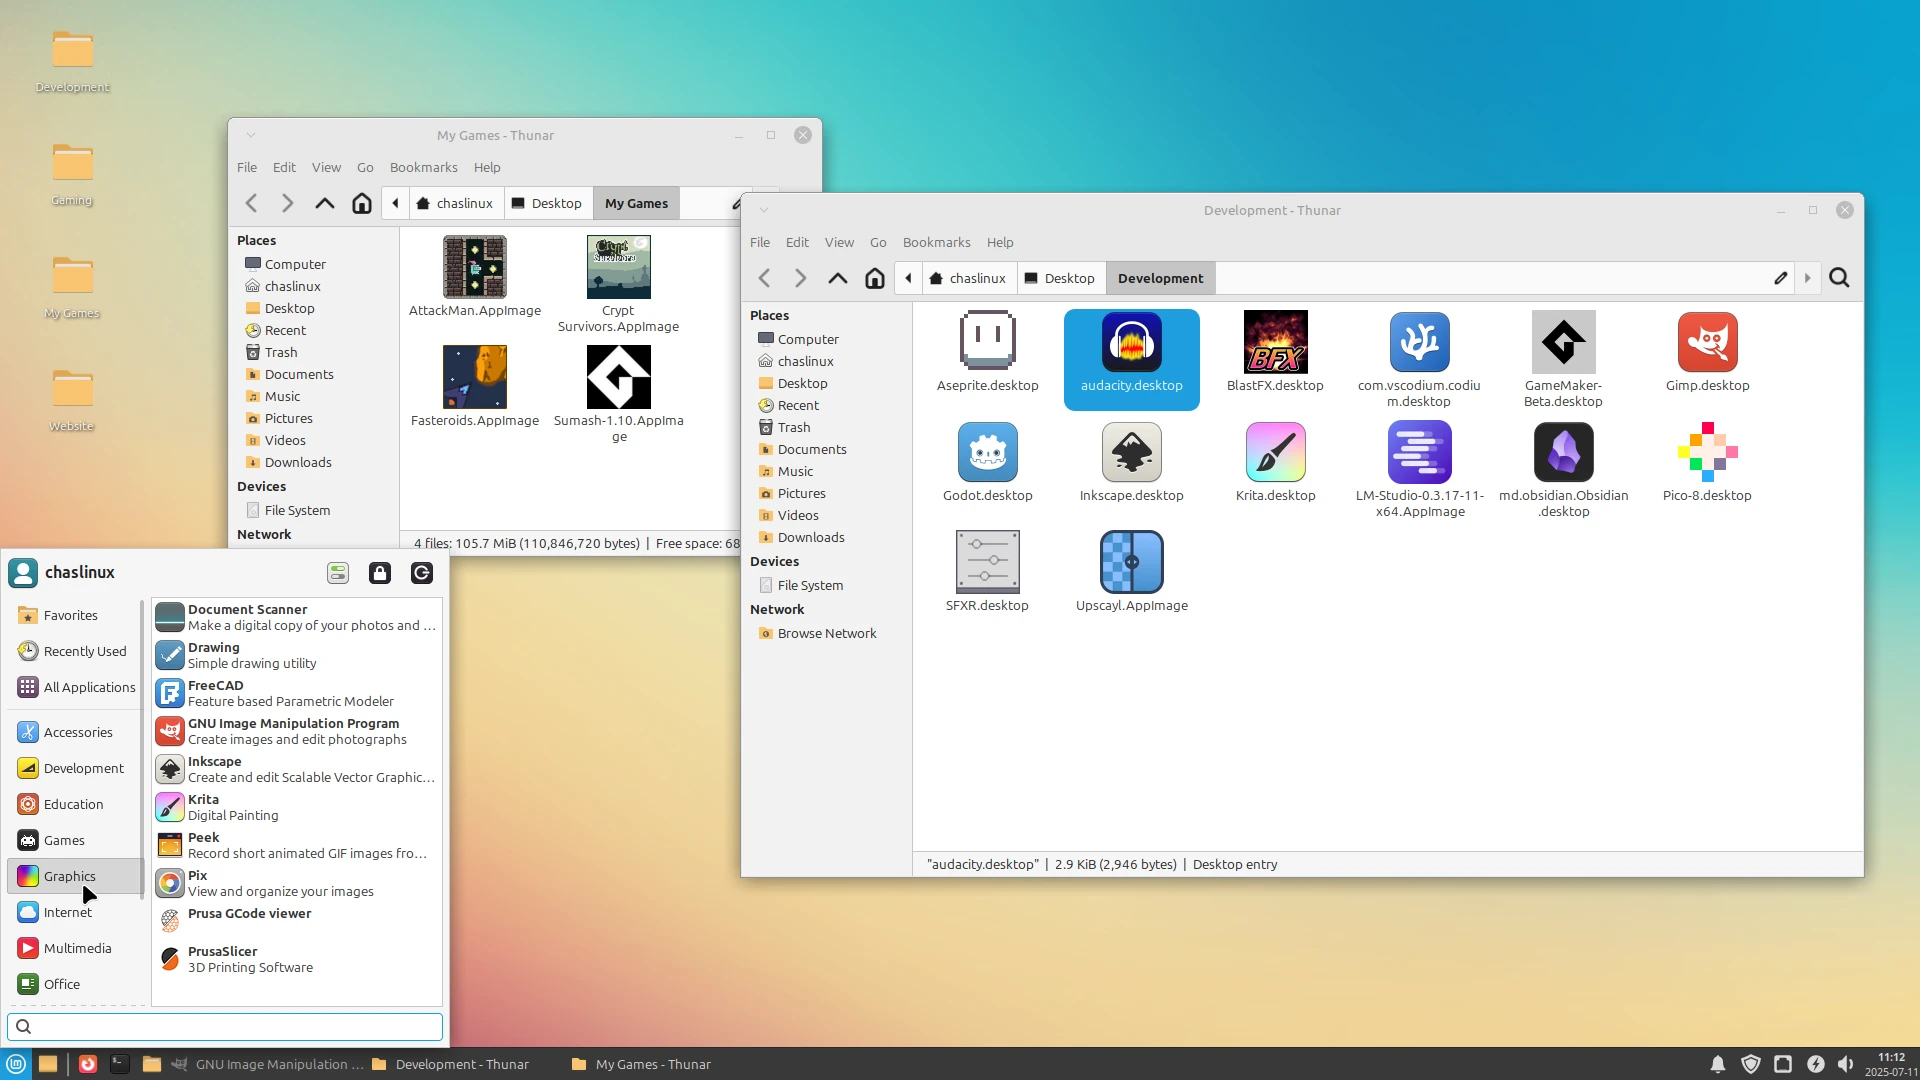Go to parent folder in Development window

pos(838,278)
